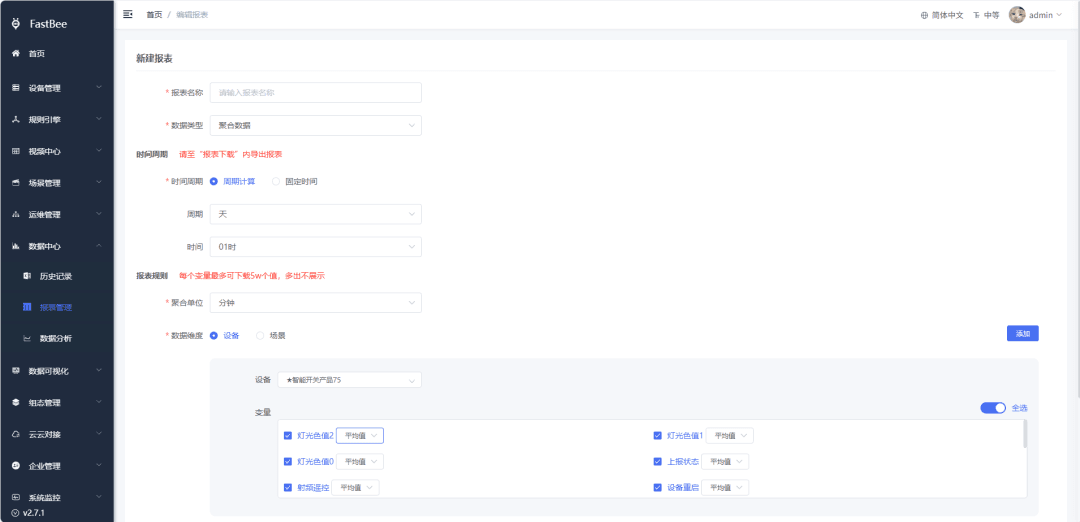
Task: Open the 周期 dropdown showing 天
Action: (x=315, y=214)
